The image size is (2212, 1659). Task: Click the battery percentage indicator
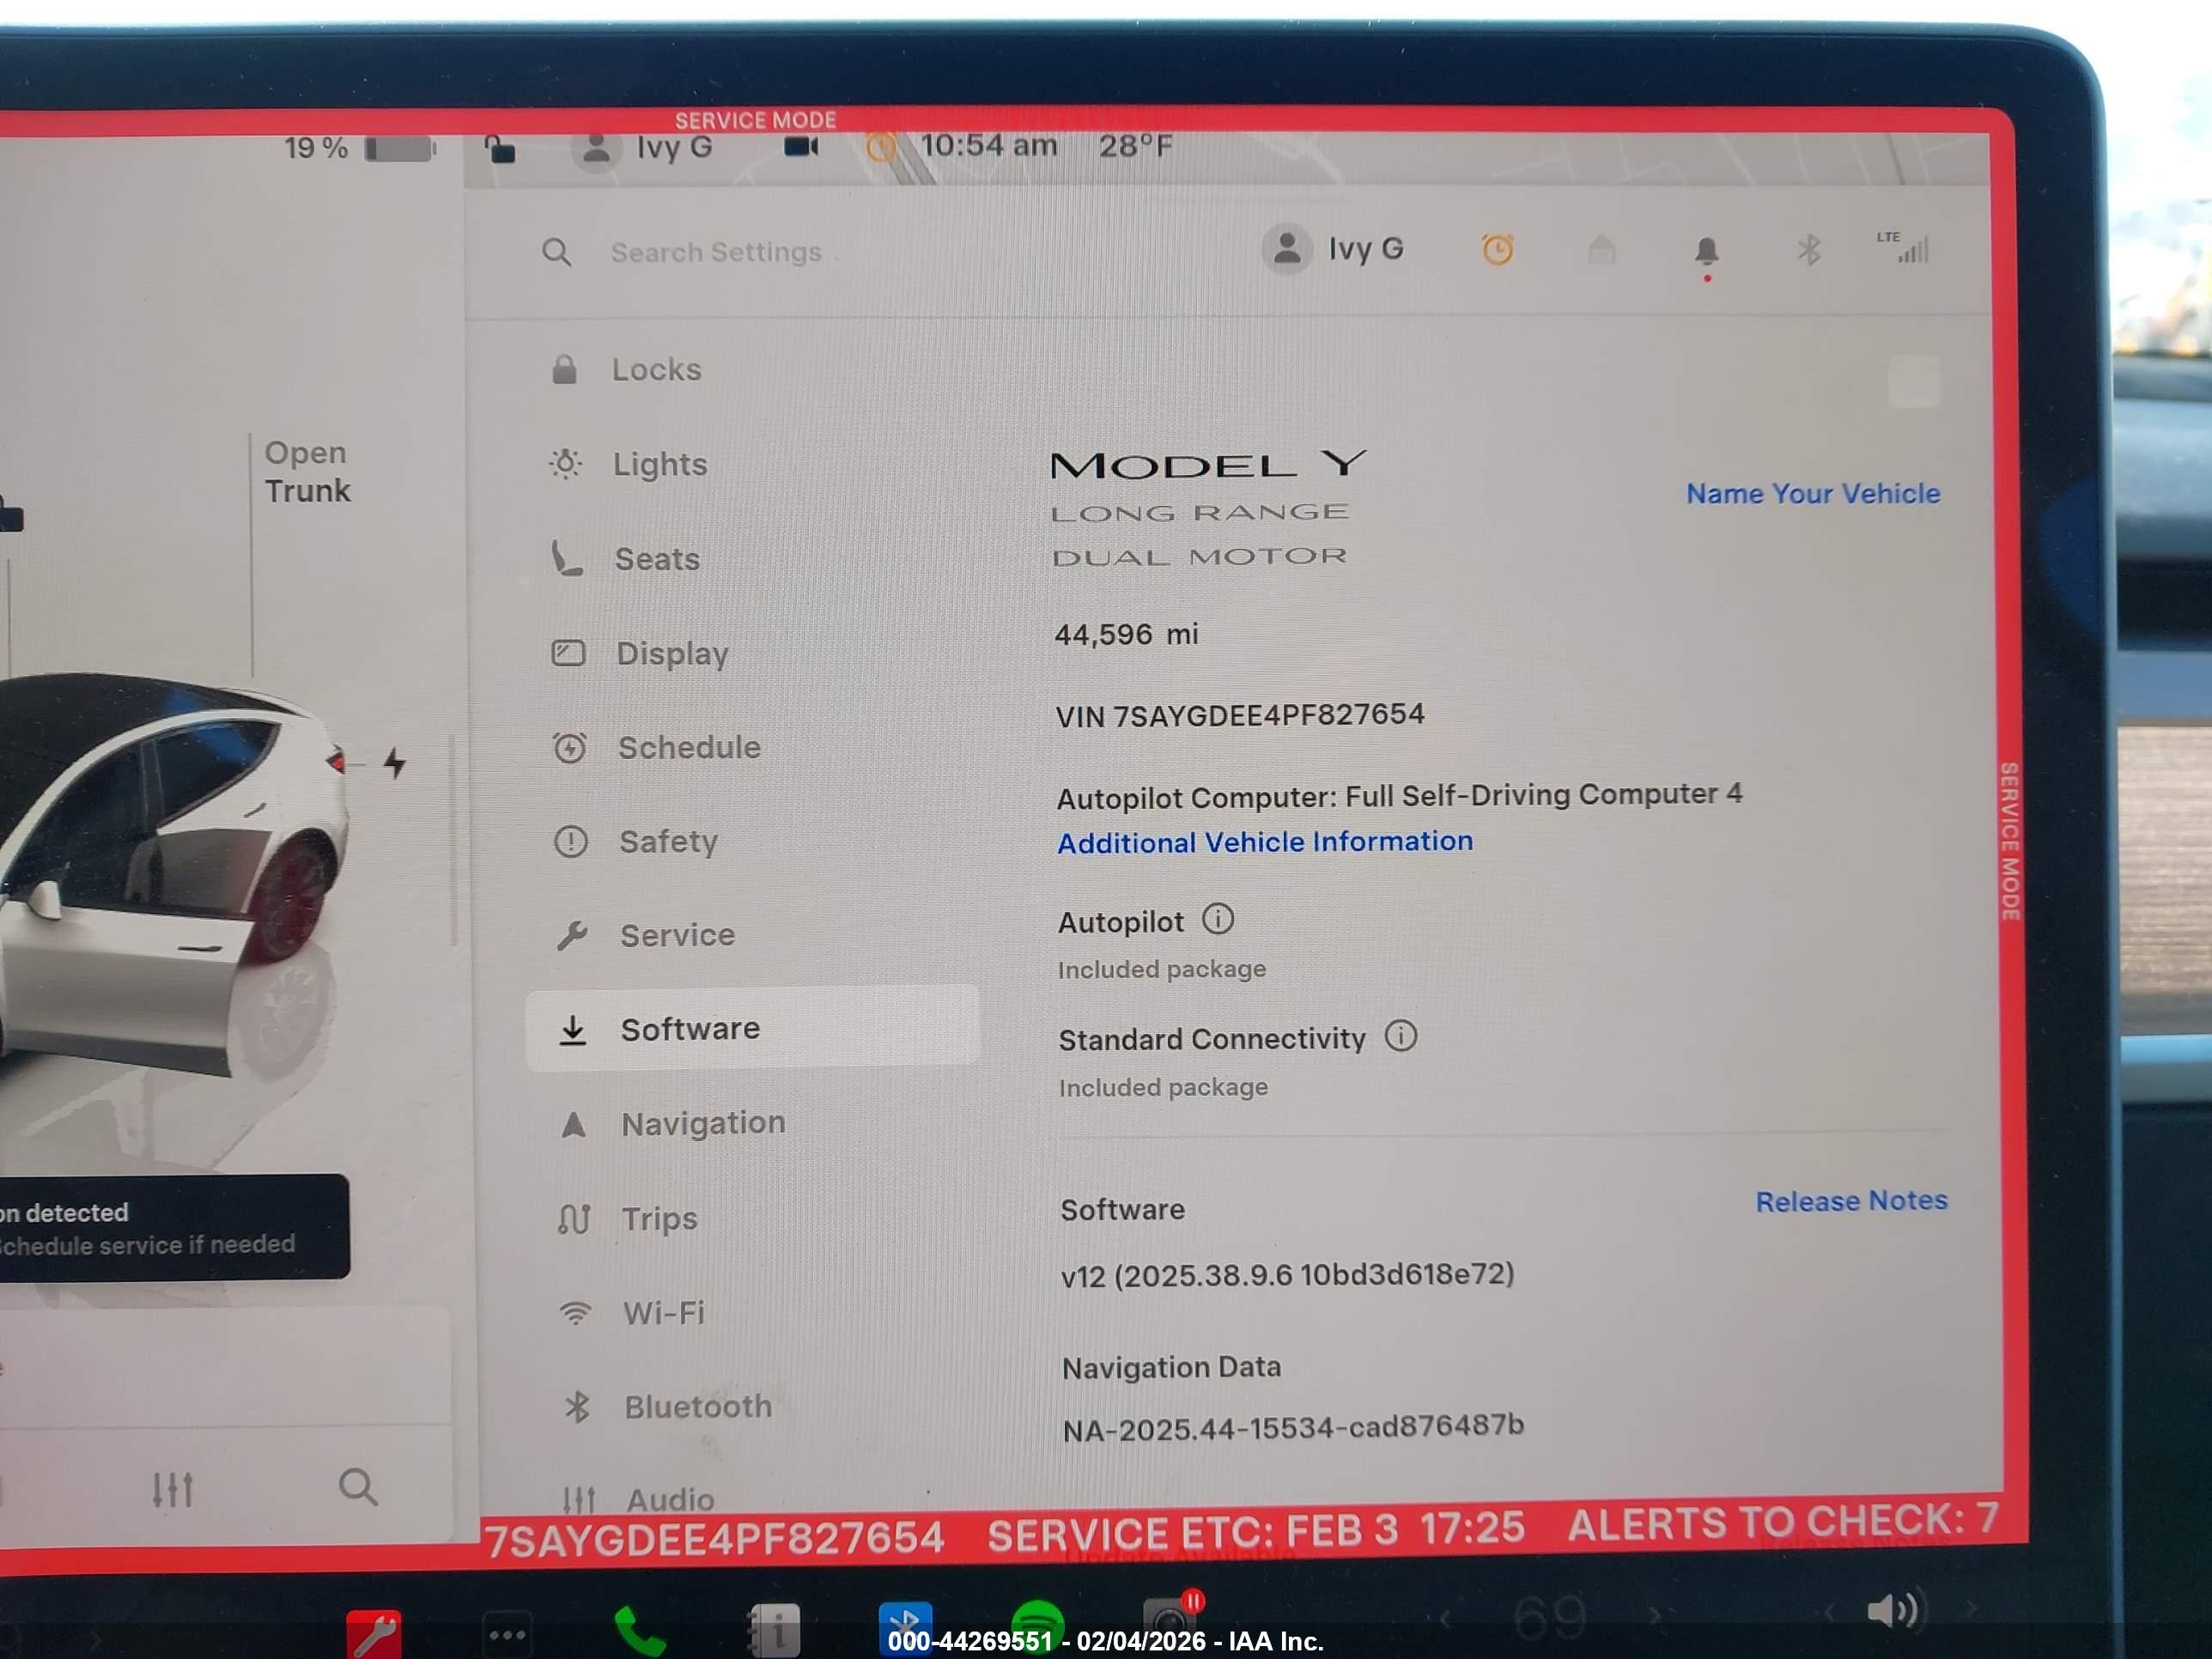[360, 149]
